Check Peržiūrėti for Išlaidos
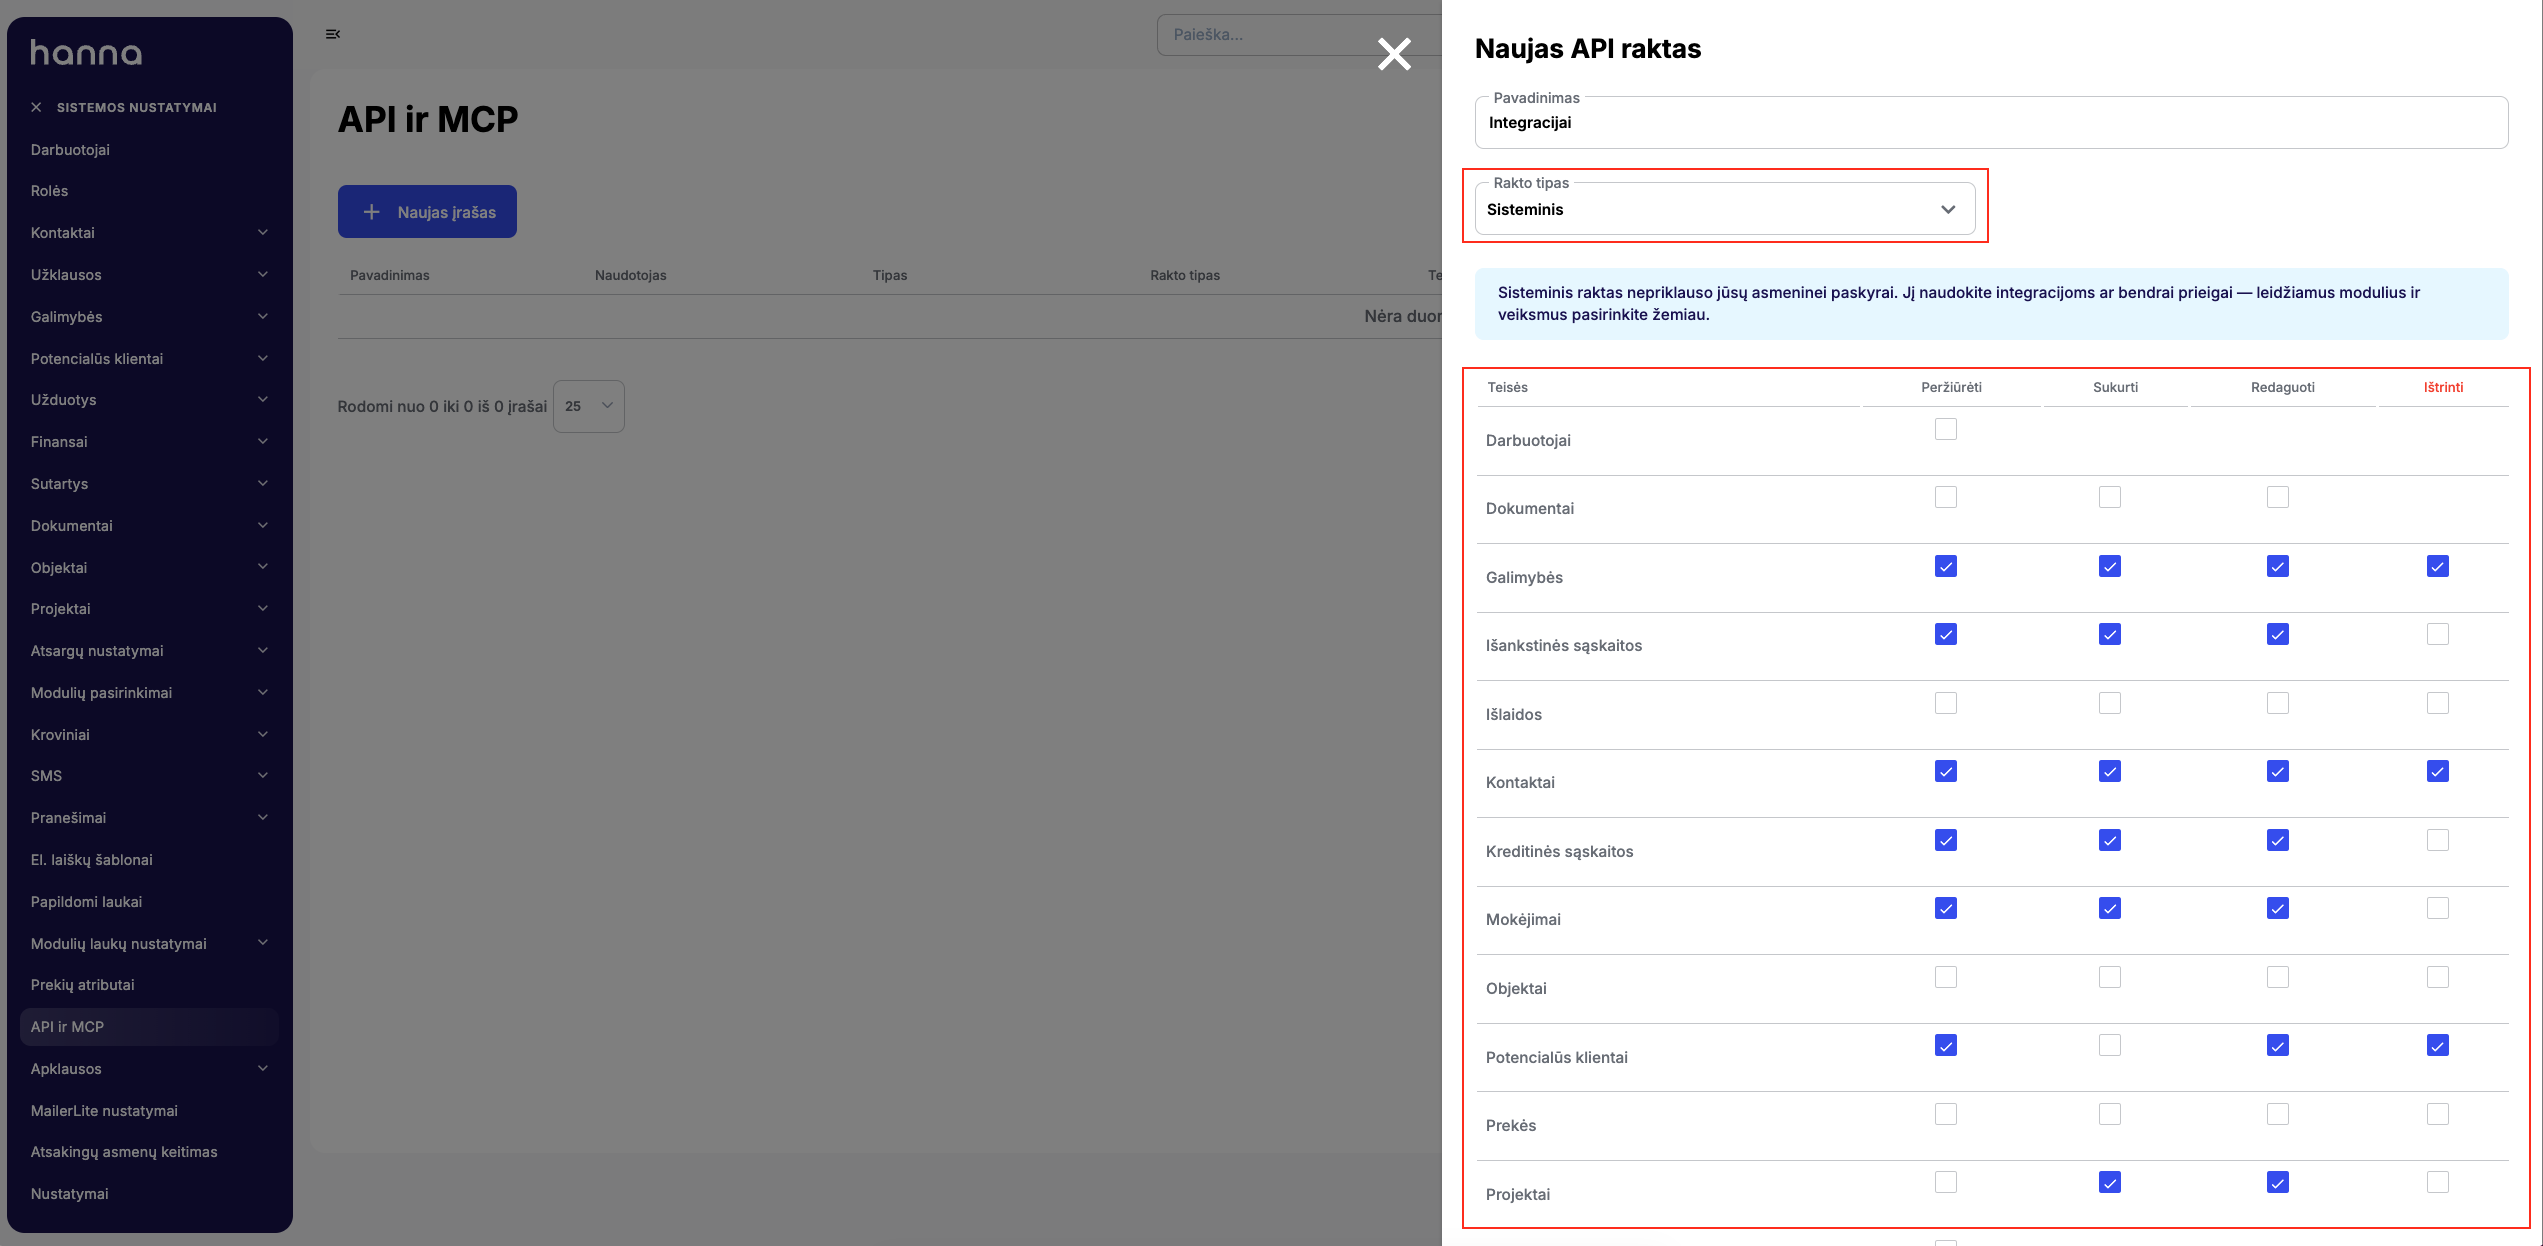The width and height of the screenshot is (2543, 1246). (x=1946, y=703)
